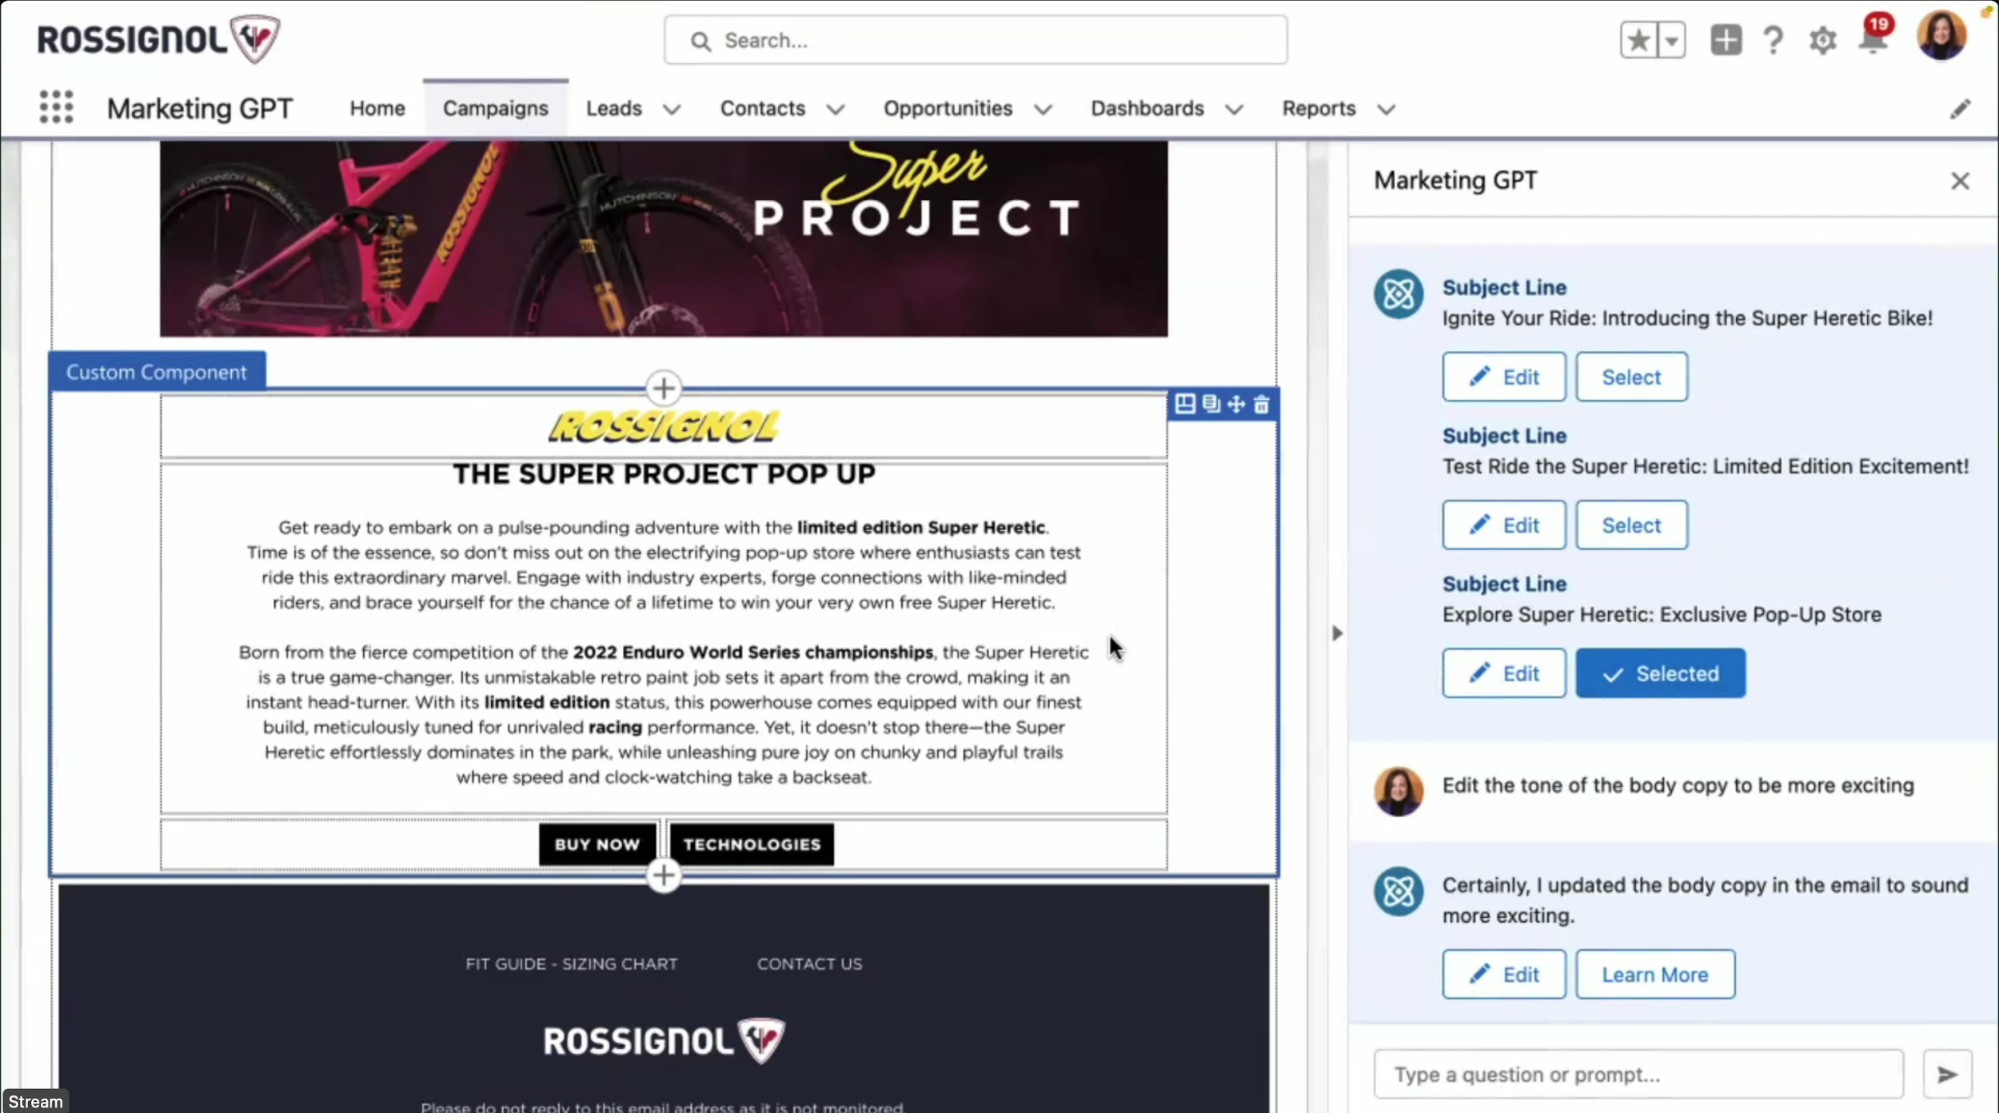This screenshot has height=1114, width=1999.
Task: Open the Contacts tab
Action: coord(762,108)
